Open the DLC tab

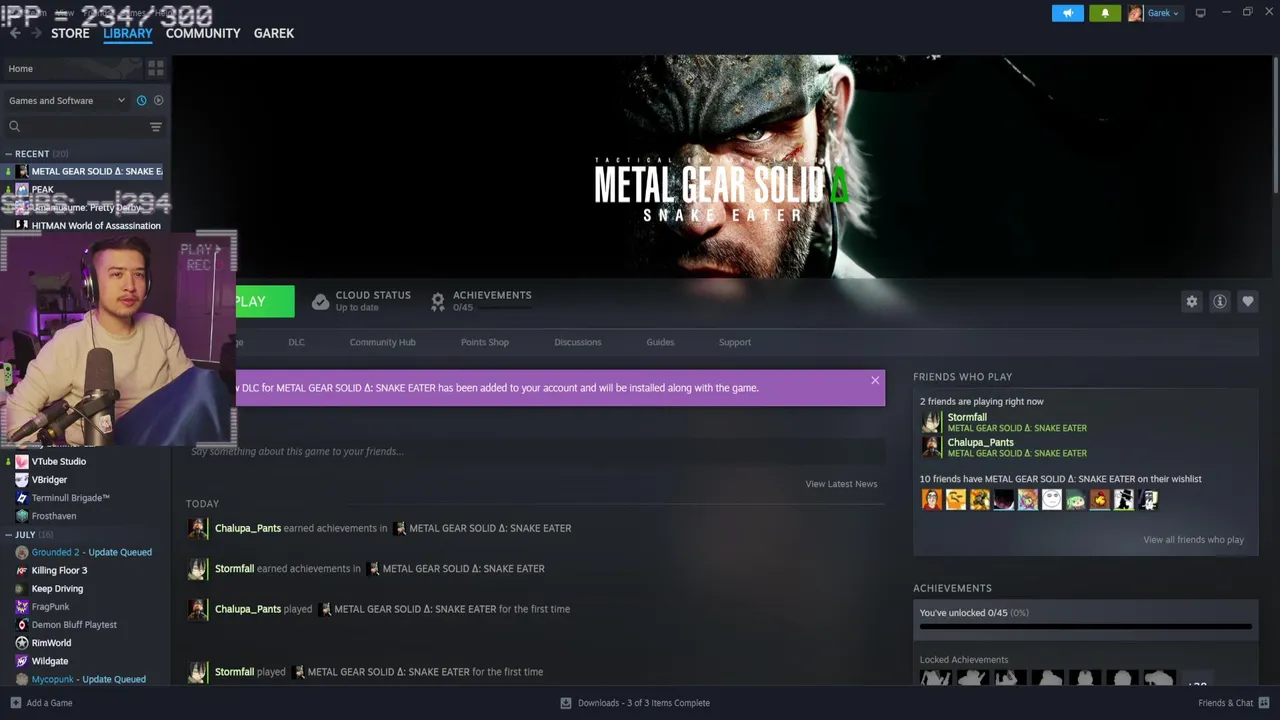[x=296, y=342]
